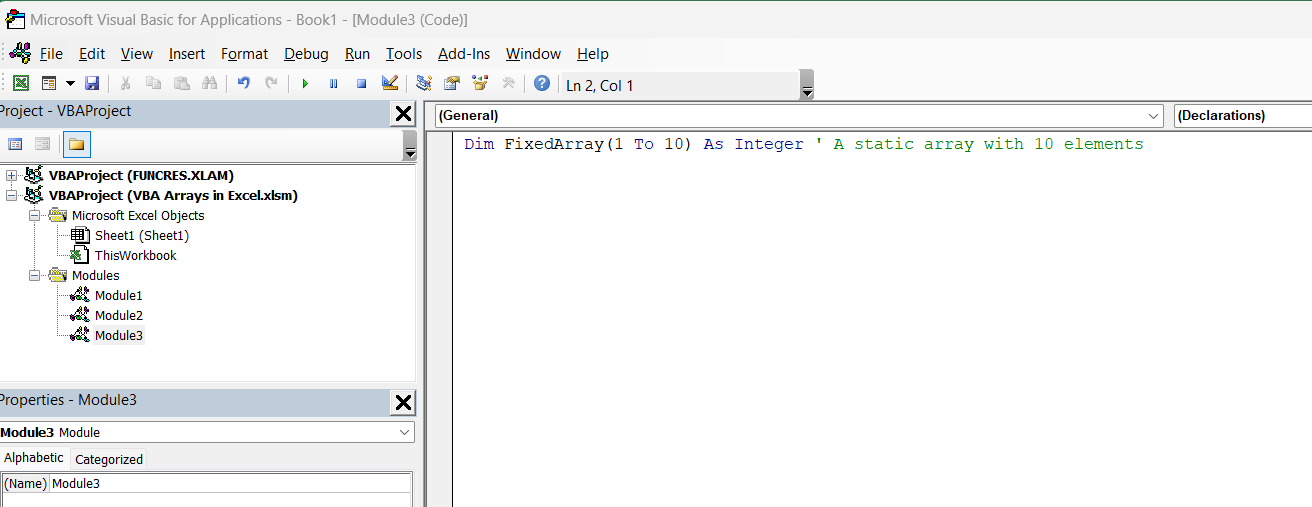
Task: Select Module2 in project tree
Action: (x=119, y=316)
